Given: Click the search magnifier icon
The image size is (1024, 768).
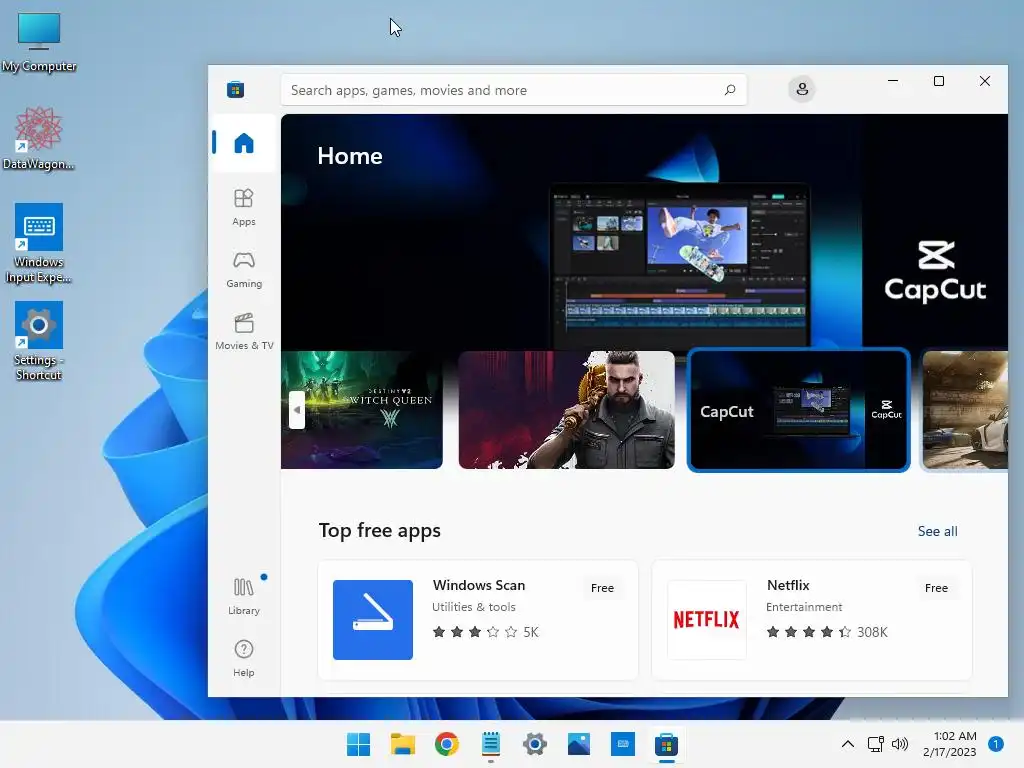Looking at the screenshot, I should point(729,89).
